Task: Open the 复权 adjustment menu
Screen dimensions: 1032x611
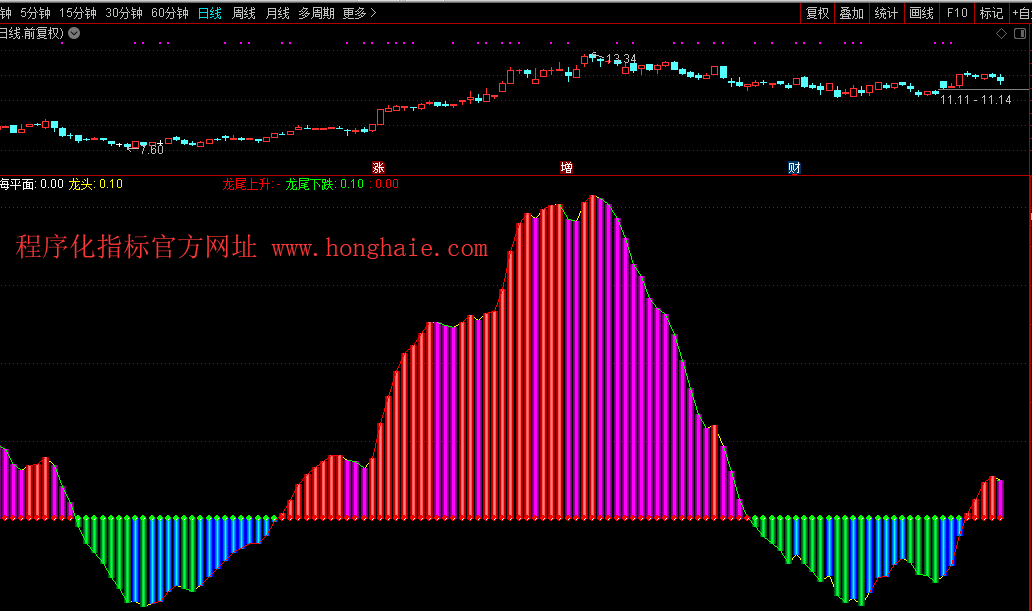Action: [x=818, y=13]
